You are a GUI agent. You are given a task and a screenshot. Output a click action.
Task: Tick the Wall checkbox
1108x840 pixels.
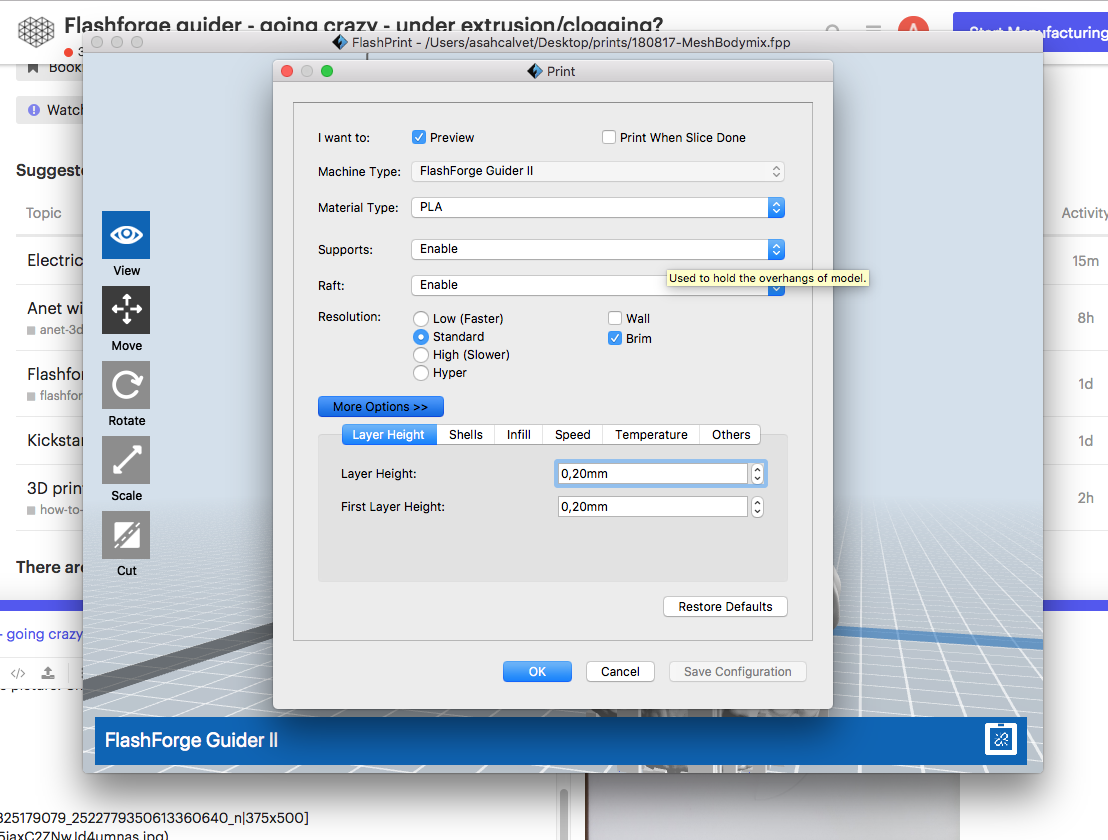click(615, 319)
